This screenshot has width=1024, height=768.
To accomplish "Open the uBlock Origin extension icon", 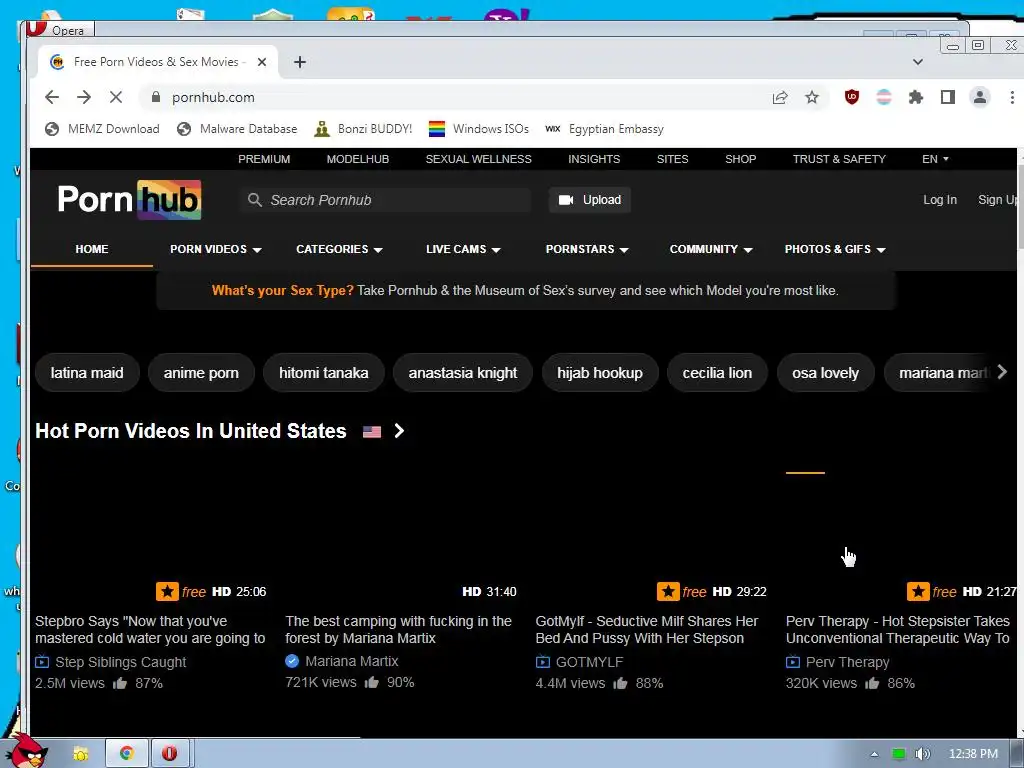I will [x=852, y=97].
